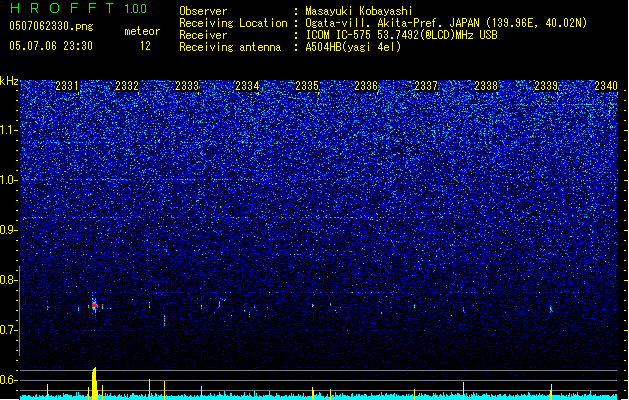
Task: Click the 0.8 frequency axis label
Action: click(x=9, y=280)
